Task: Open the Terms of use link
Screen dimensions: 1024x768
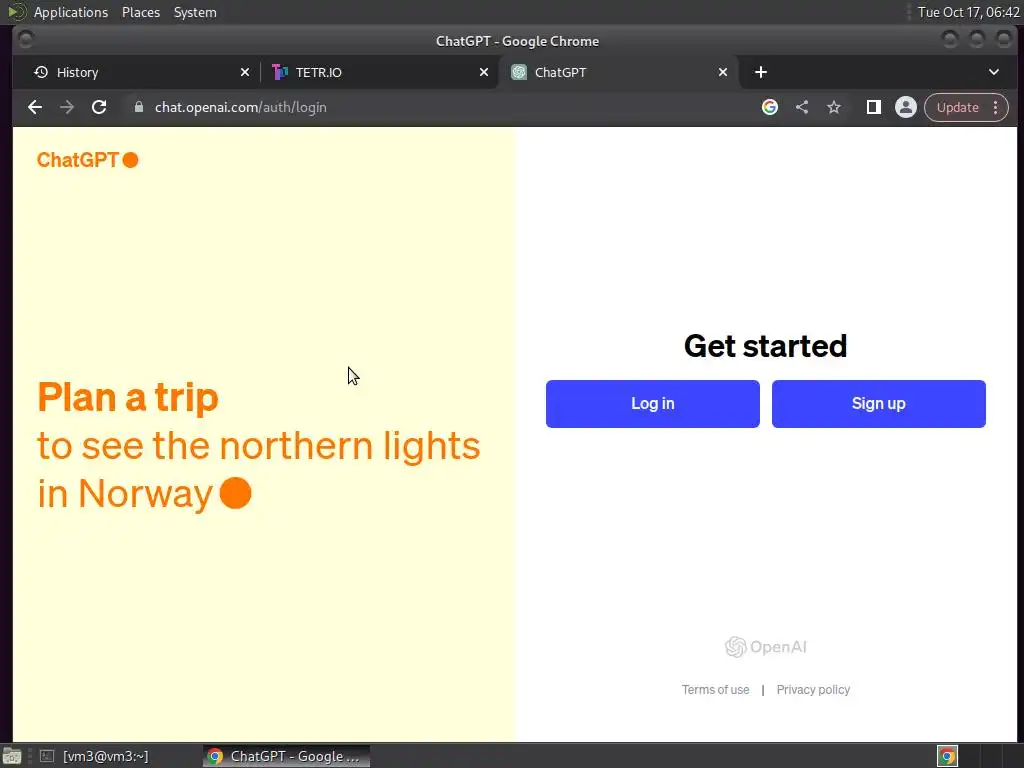Action: (715, 690)
